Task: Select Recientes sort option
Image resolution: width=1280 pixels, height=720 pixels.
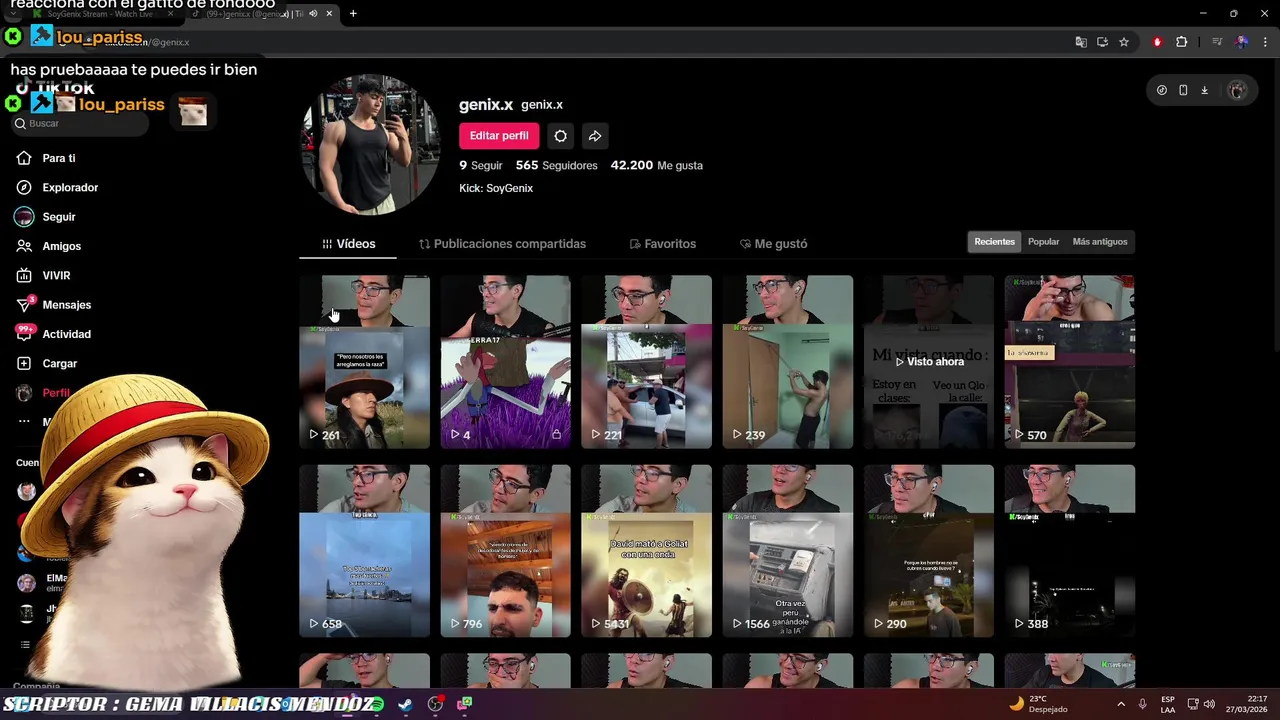Action: tap(994, 242)
